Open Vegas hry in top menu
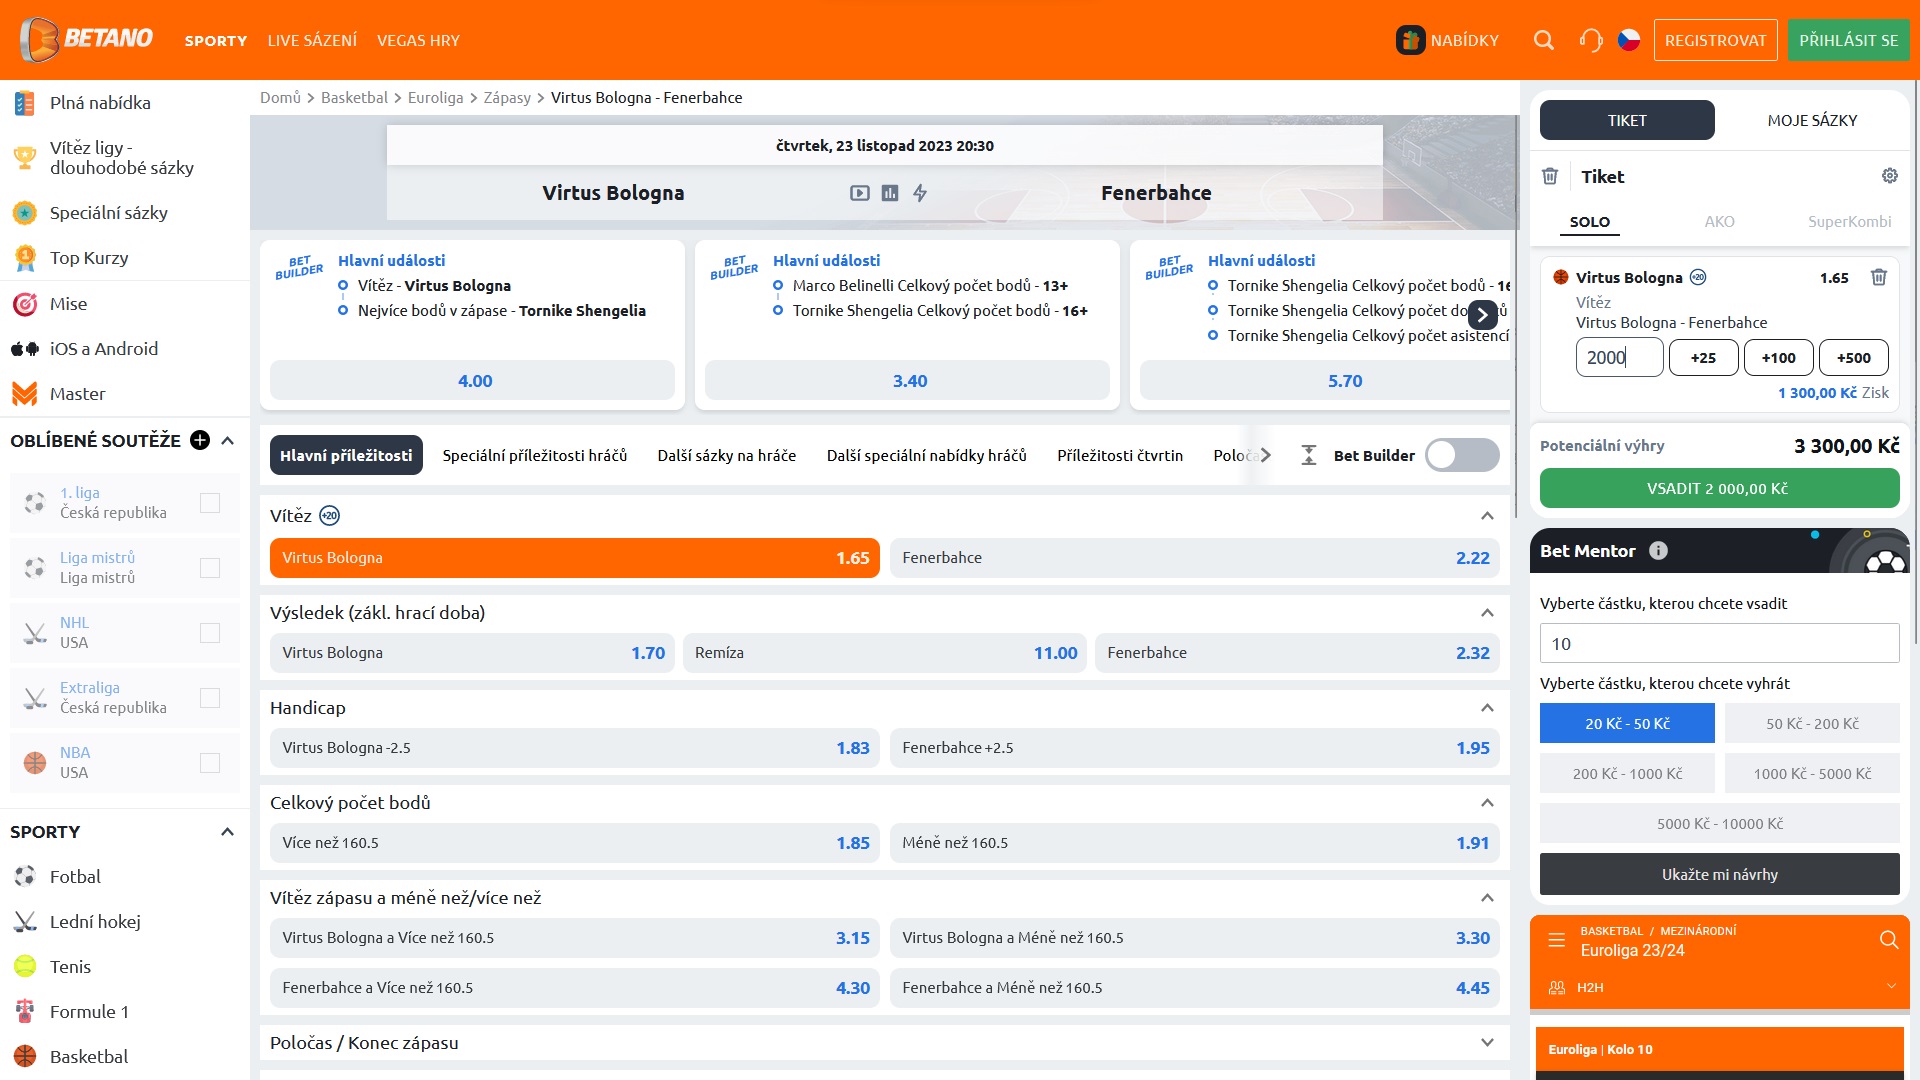 pyautogui.click(x=418, y=40)
